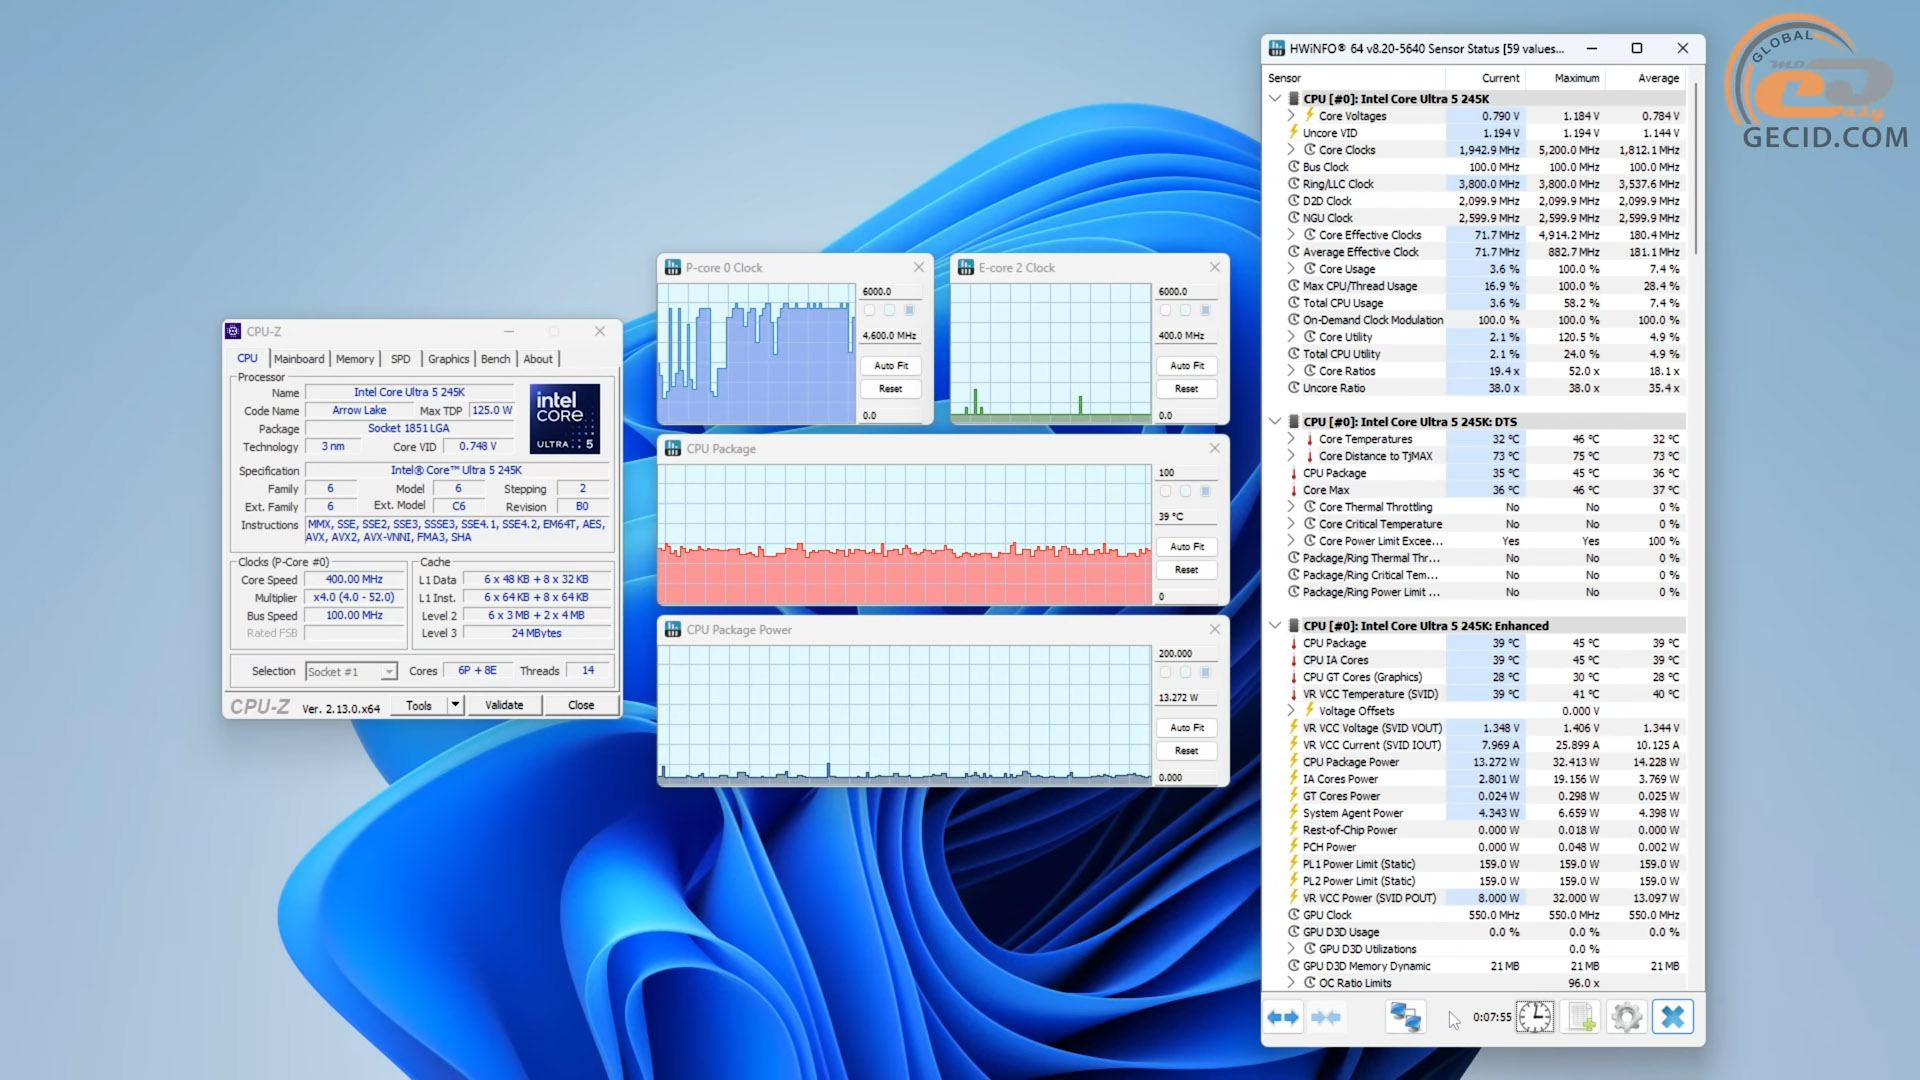Click Auto Fit in the P-core 0 Clock window
The width and height of the screenshot is (1920, 1080).
coord(891,366)
